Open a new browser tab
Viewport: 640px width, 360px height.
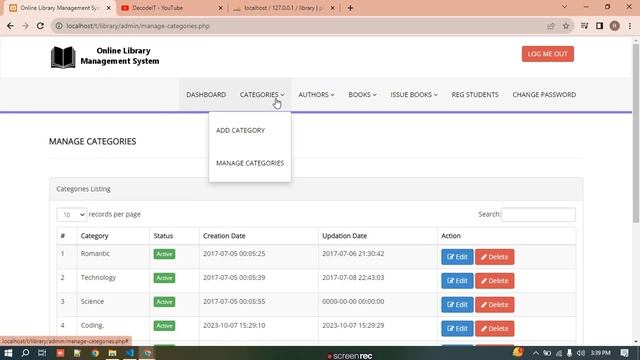(x=350, y=8)
